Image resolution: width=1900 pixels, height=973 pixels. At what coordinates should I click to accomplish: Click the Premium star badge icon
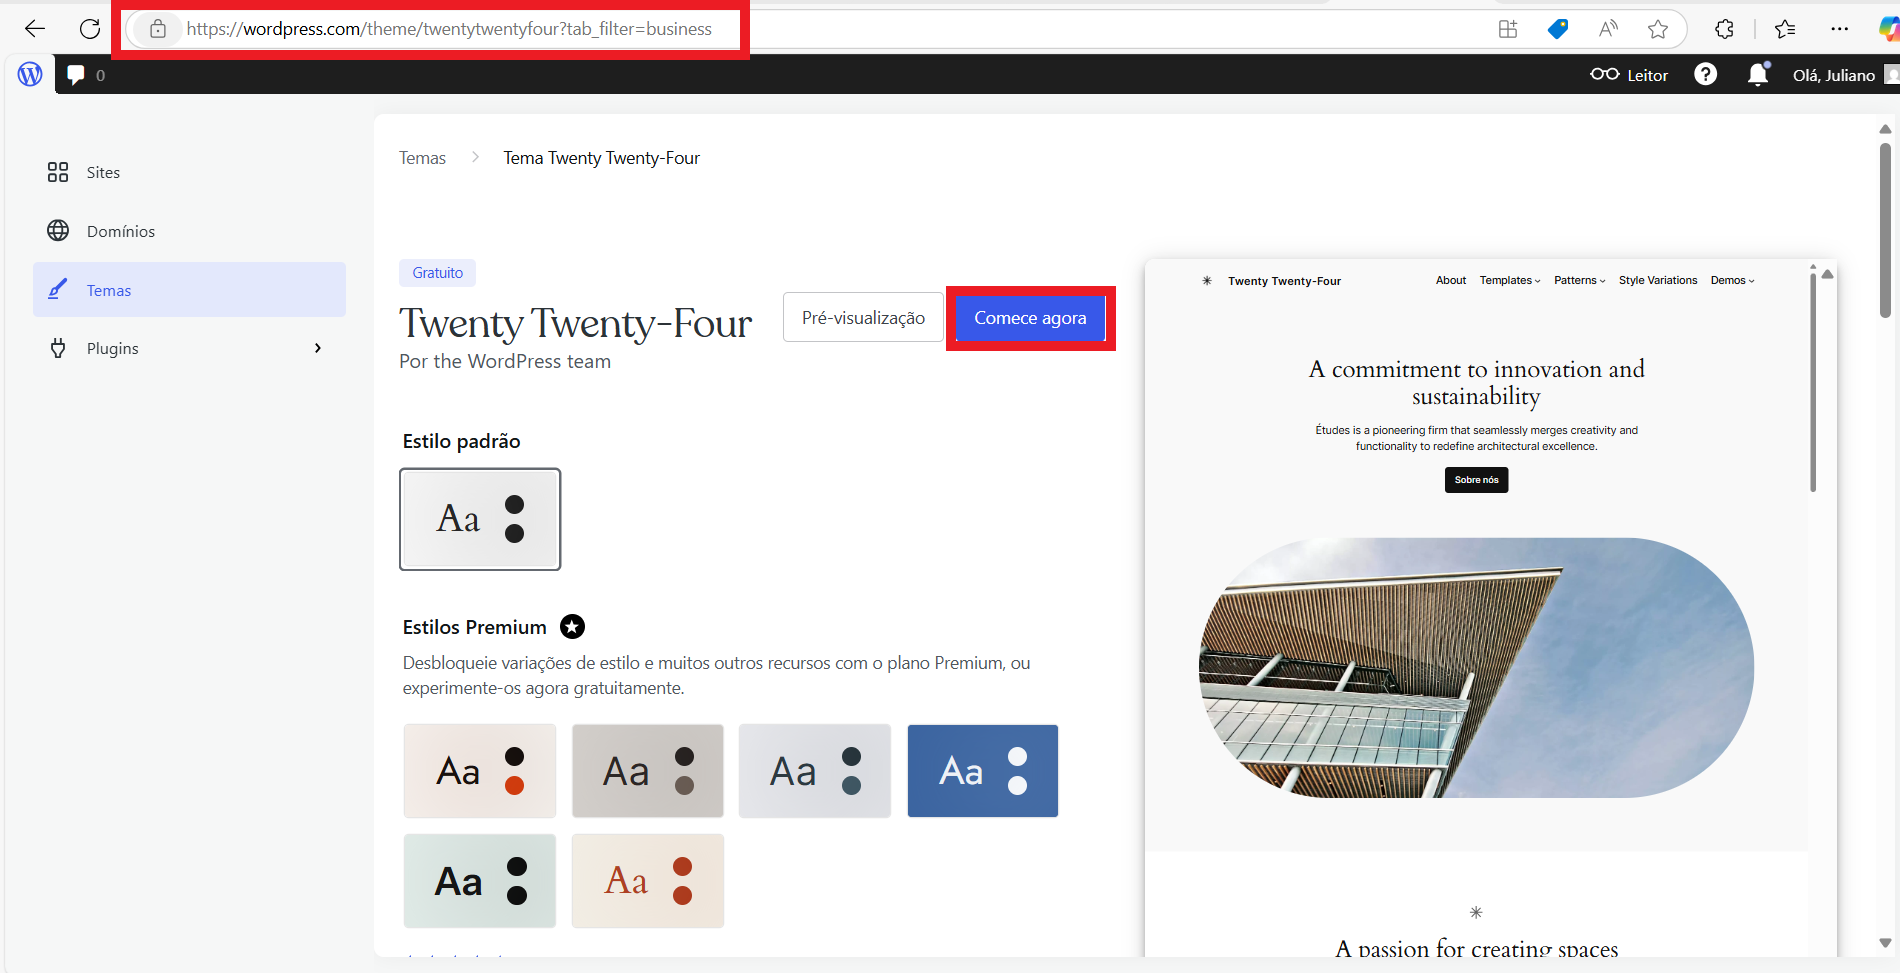click(572, 627)
